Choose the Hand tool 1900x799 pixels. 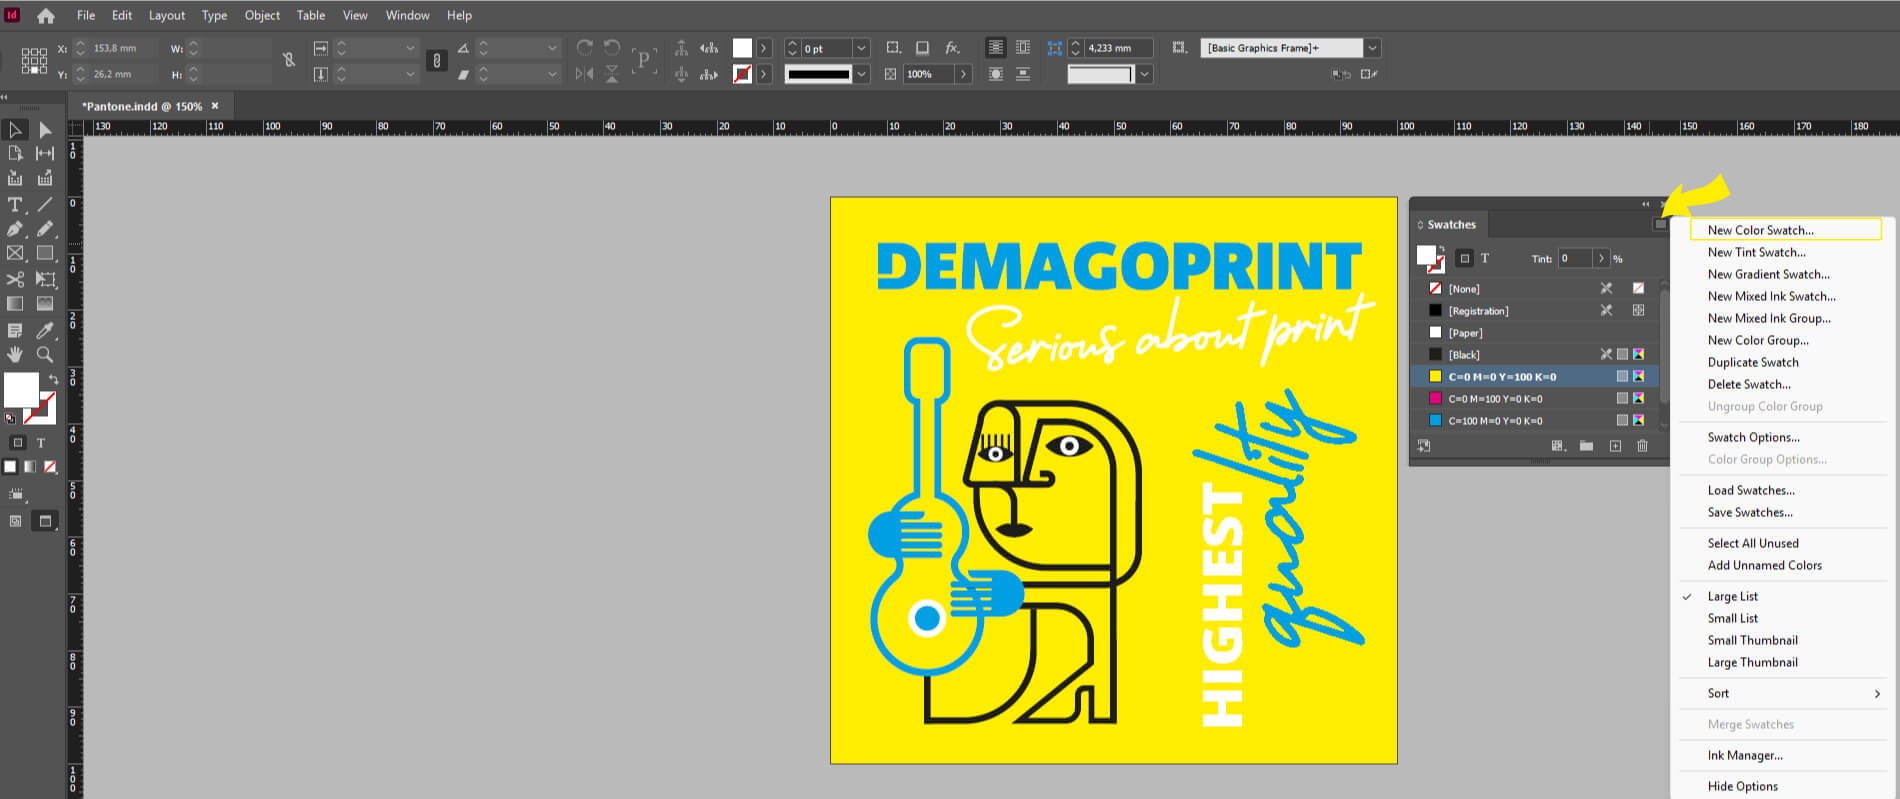(15, 355)
